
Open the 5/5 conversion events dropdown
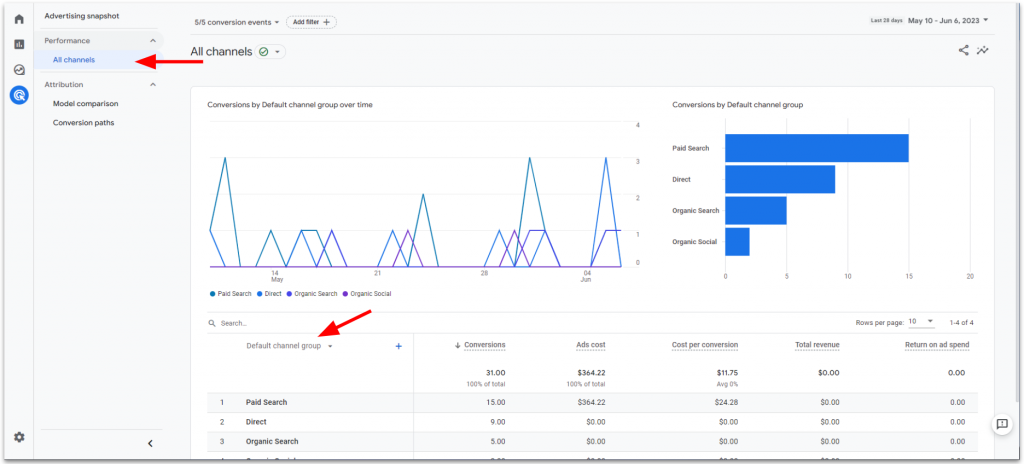pyautogui.click(x=237, y=21)
